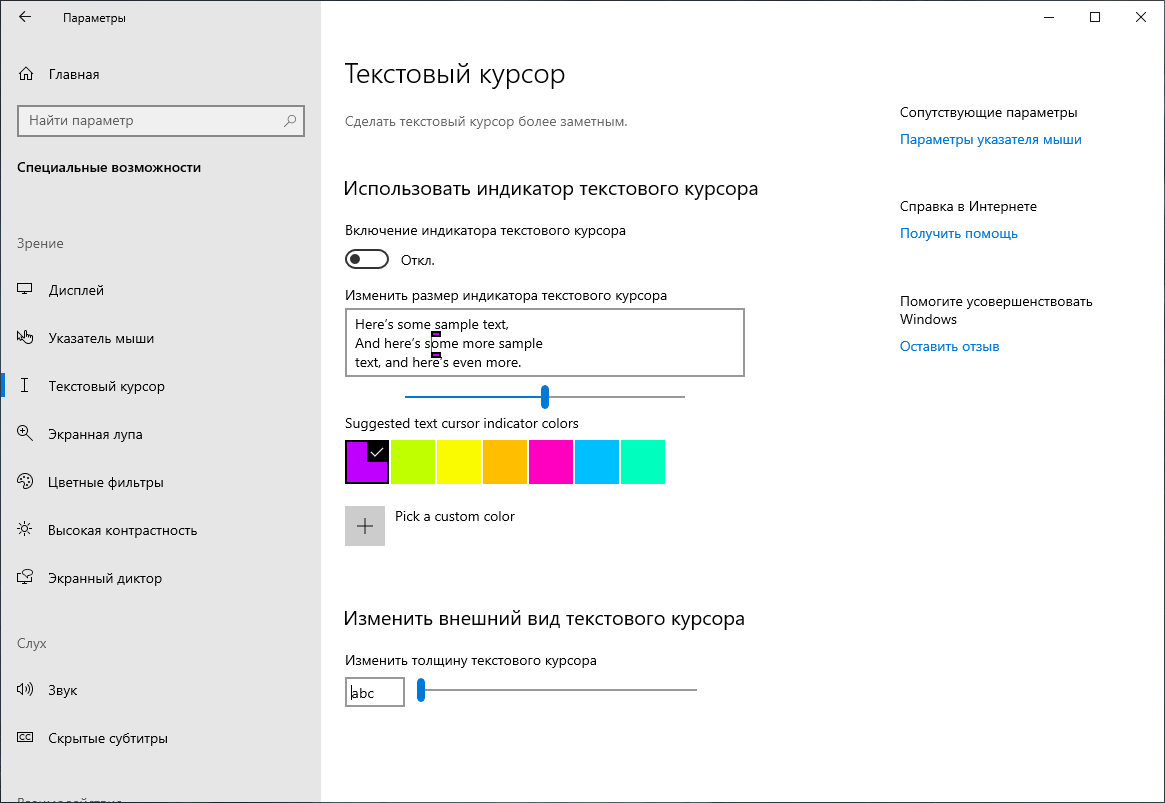Image resolution: width=1165 pixels, height=803 pixels.
Task: Open Экранный диктор via the Narrator icon
Action: 25,578
